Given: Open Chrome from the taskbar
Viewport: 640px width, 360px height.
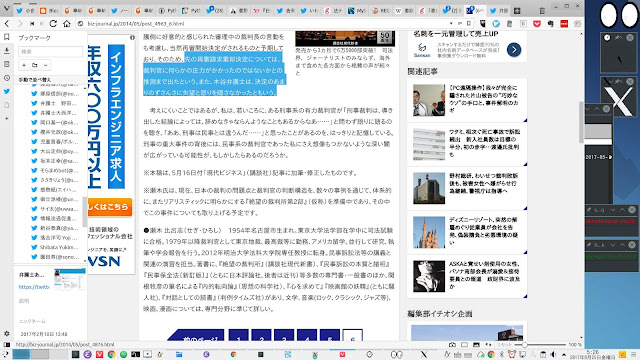Looking at the screenshot, I should pos(111,354).
